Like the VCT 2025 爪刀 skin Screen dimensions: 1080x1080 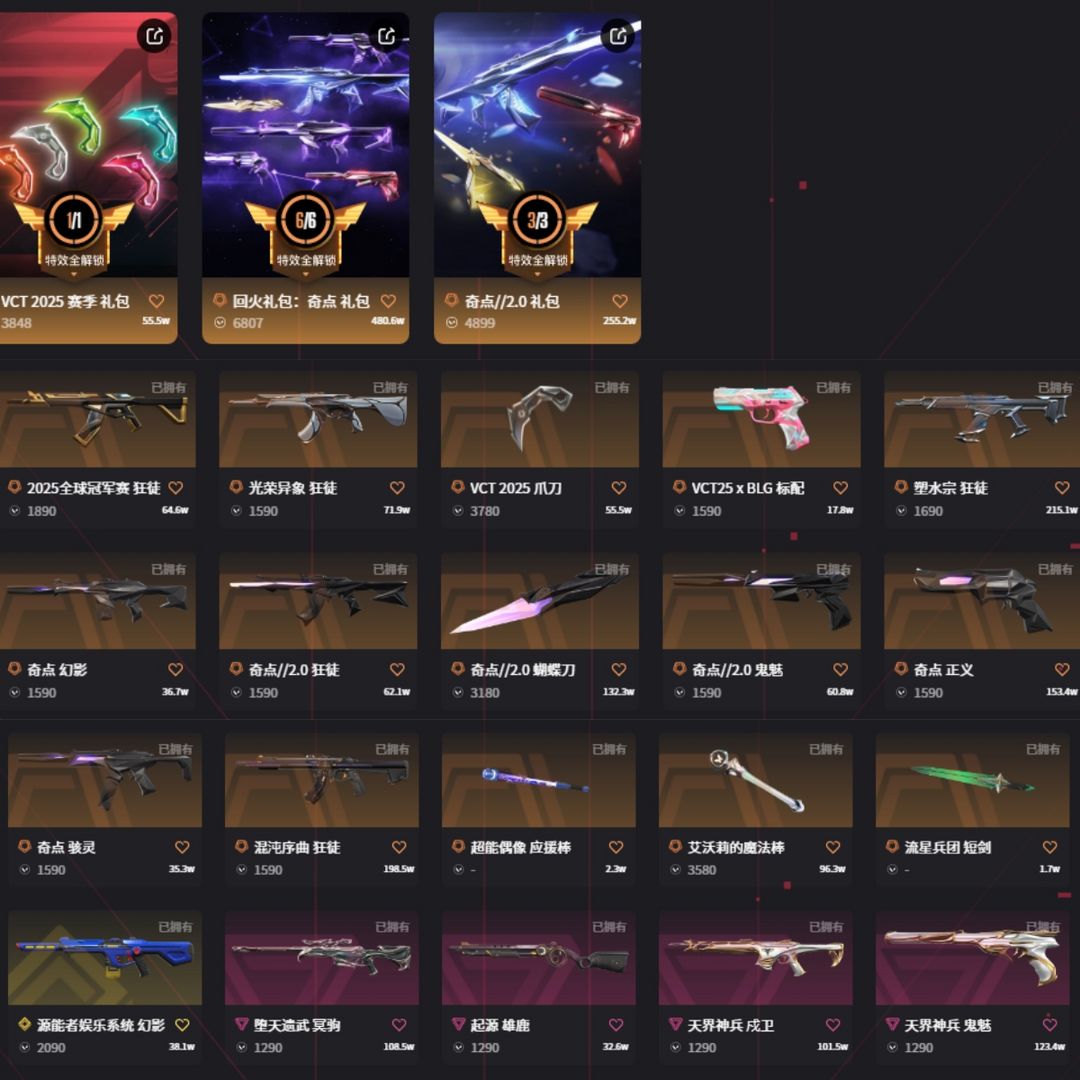(619, 488)
